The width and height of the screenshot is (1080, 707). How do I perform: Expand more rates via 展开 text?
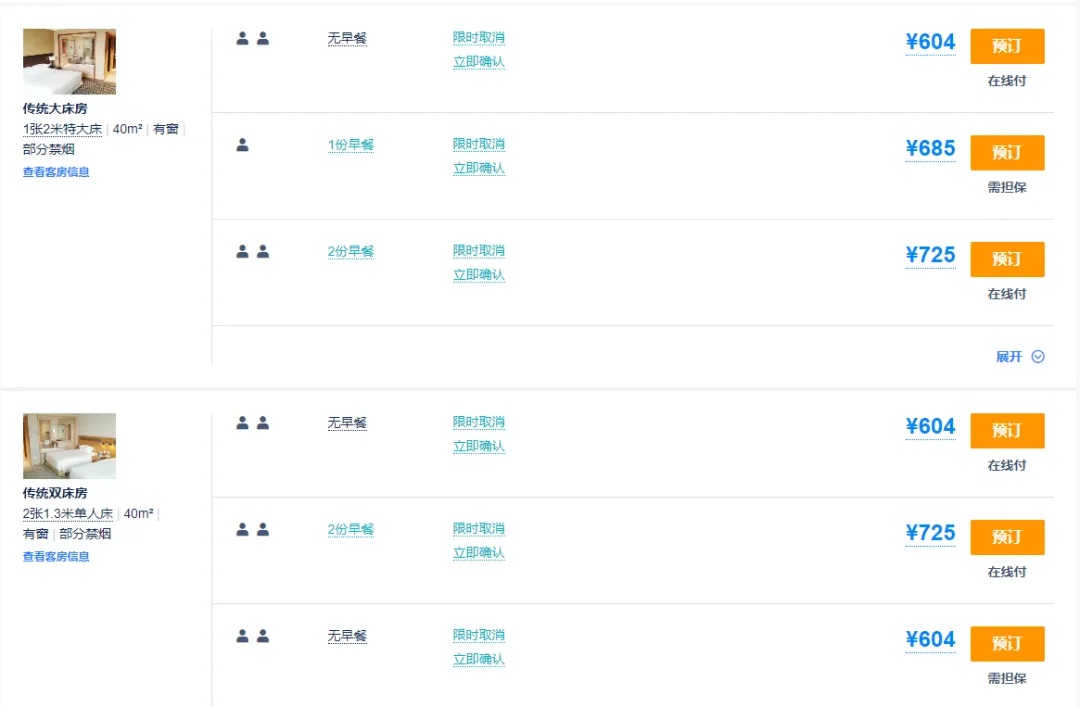(1009, 357)
